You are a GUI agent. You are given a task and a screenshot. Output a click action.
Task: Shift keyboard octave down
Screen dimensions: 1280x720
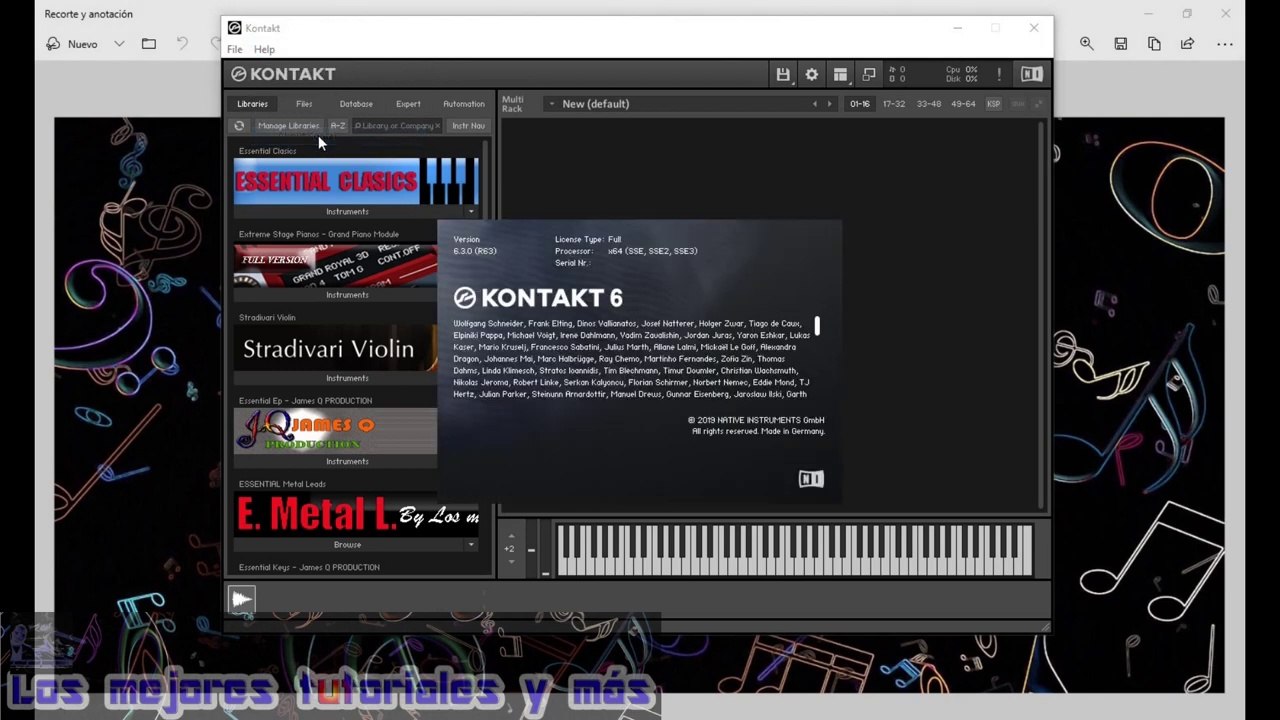[512, 561]
